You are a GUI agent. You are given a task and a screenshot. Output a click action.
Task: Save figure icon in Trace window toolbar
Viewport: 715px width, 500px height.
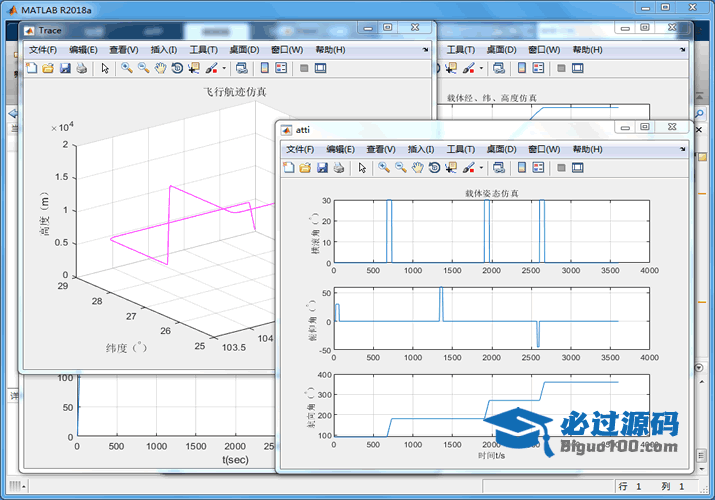tap(65, 69)
